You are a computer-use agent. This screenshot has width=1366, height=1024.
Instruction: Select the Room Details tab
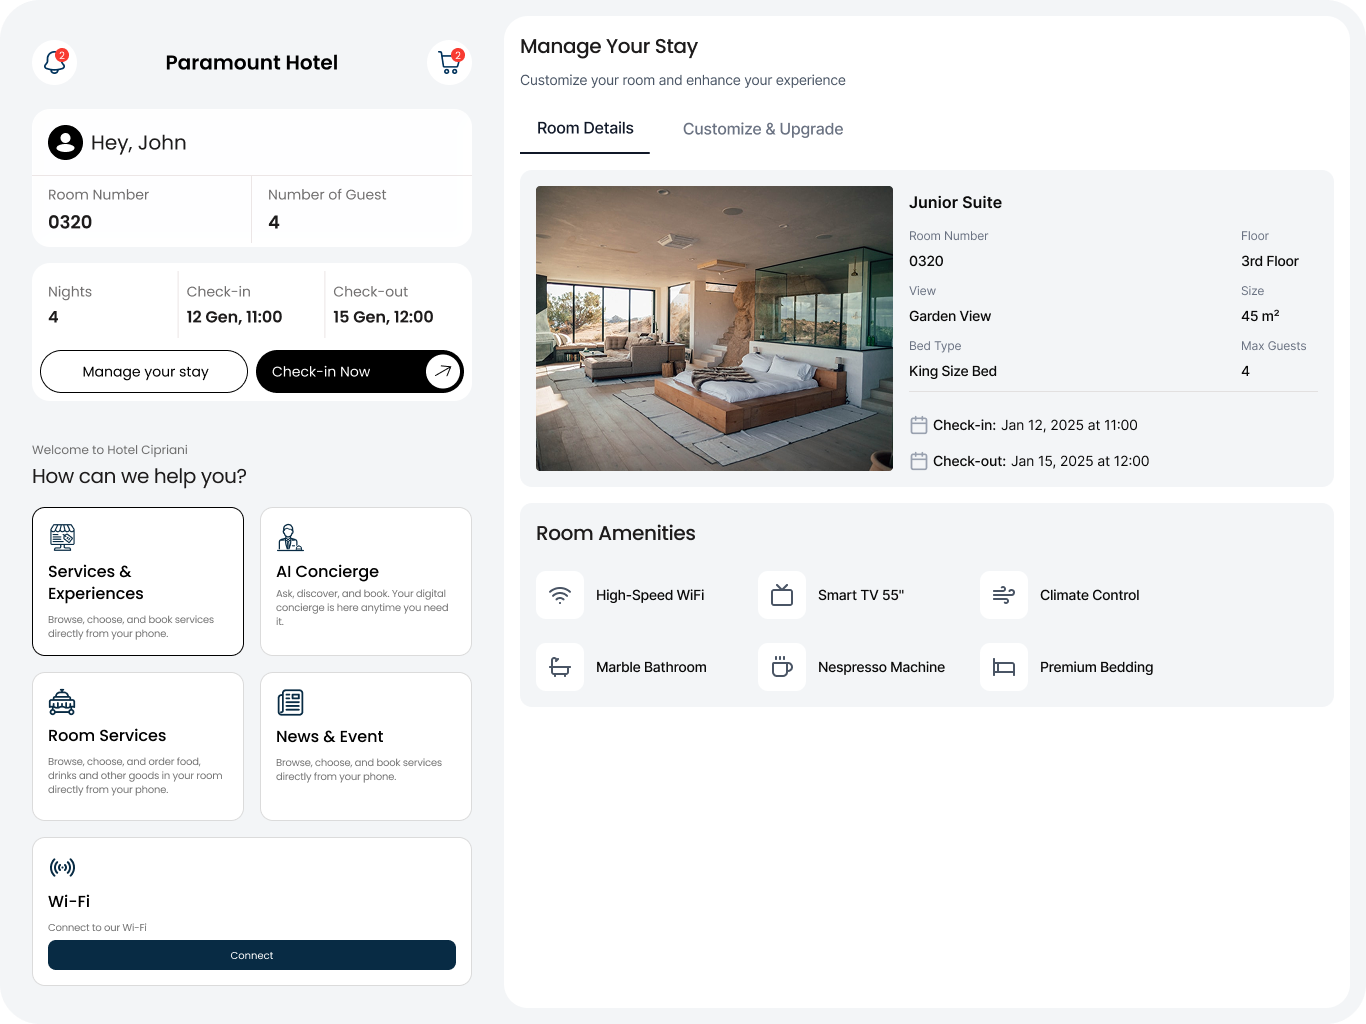coord(585,129)
